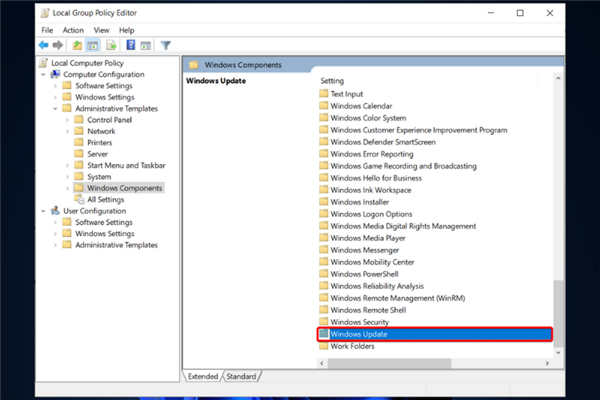
Task: Select the Windows Remote Shell folder
Action: [368, 310]
